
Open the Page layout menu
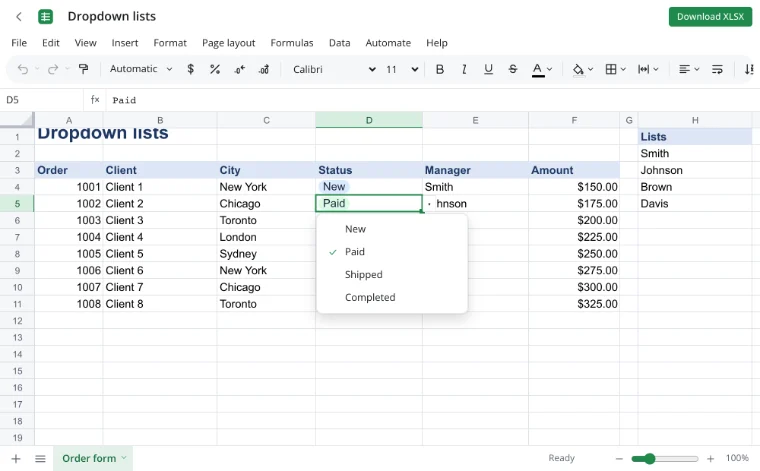tap(228, 43)
